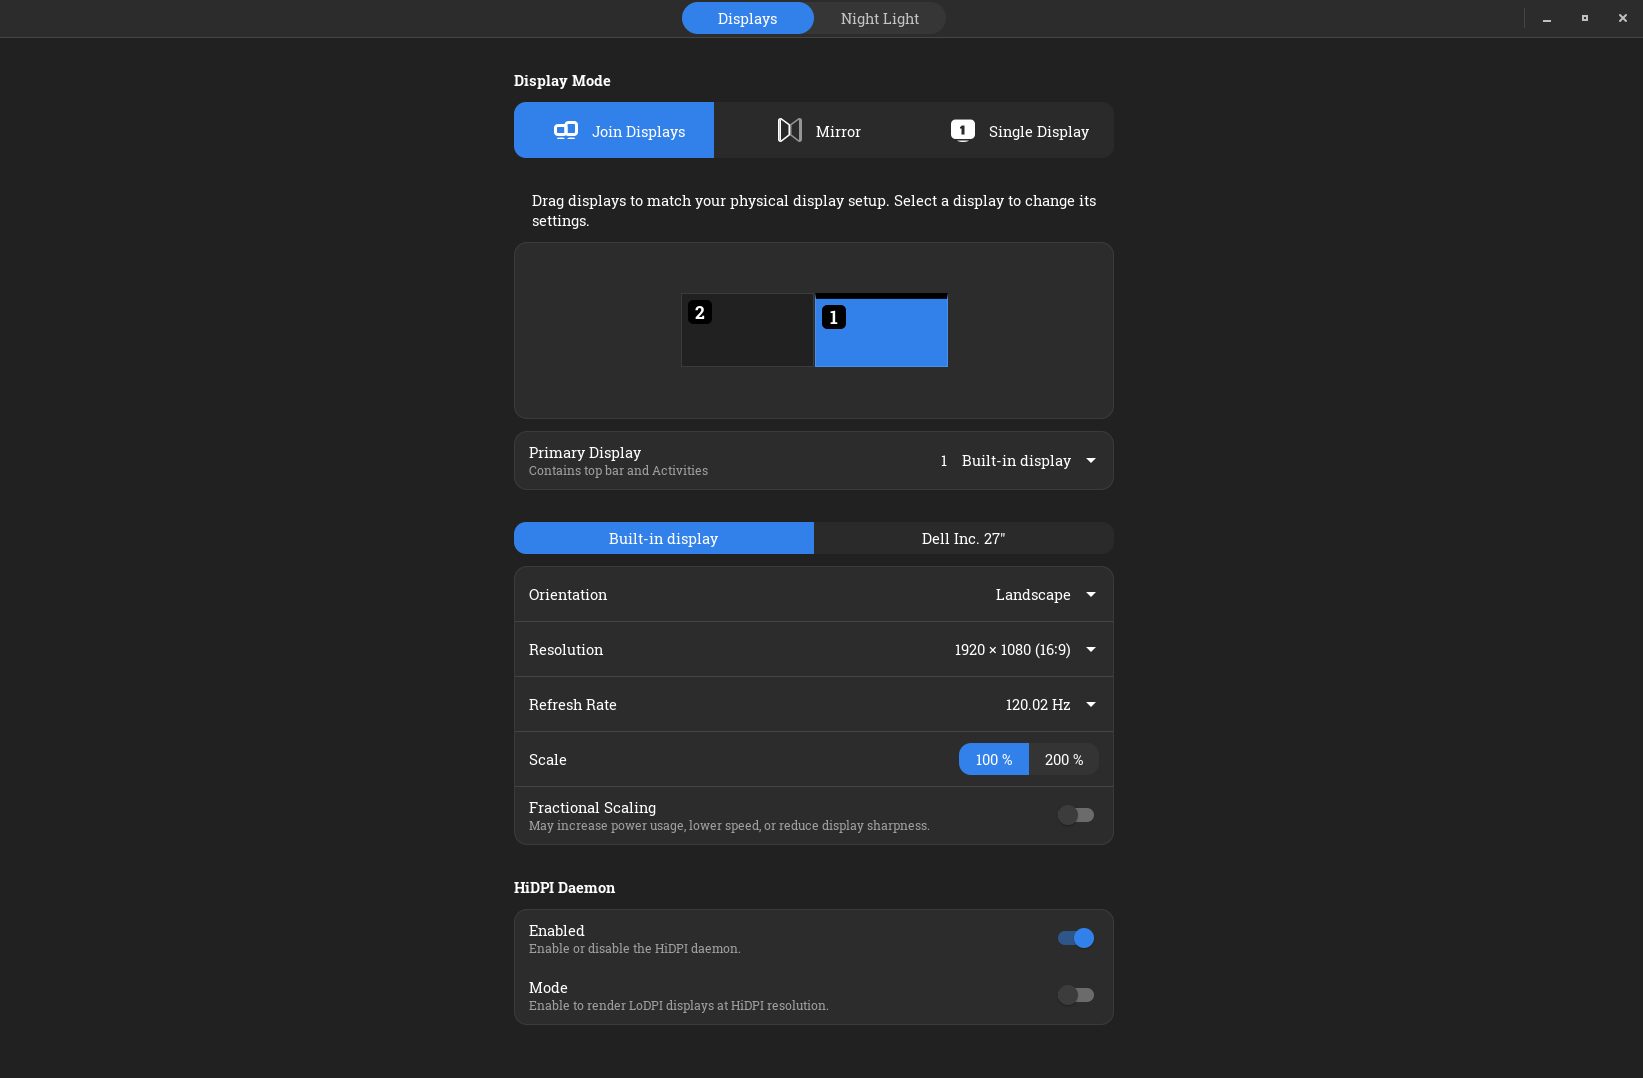Disable the HiDPI daemon
The image size is (1643, 1078).
pyautogui.click(x=1075, y=938)
